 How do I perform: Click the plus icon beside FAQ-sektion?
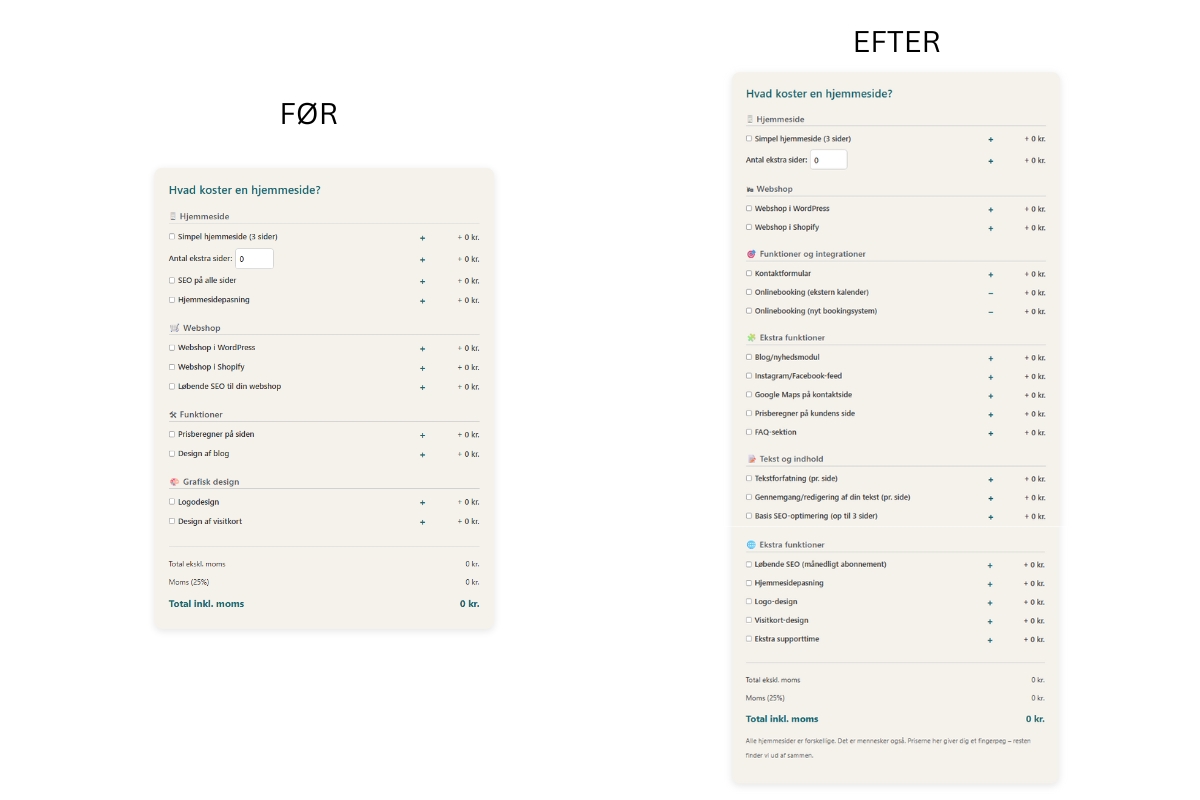coord(991,433)
